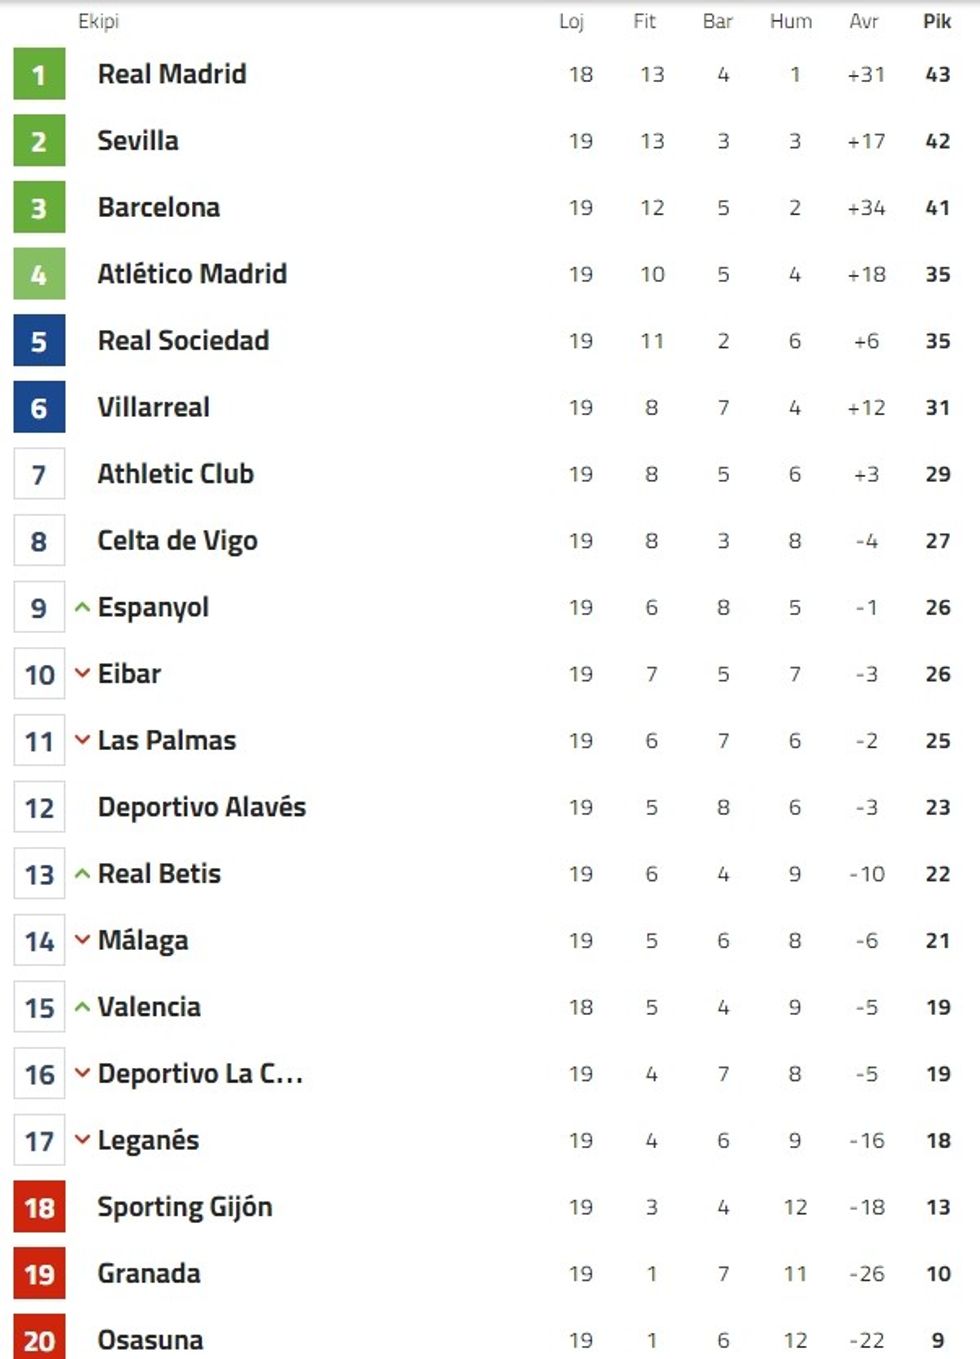Click the down arrow next to Málaga
This screenshot has width=980, height=1359.
tap(83, 940)
